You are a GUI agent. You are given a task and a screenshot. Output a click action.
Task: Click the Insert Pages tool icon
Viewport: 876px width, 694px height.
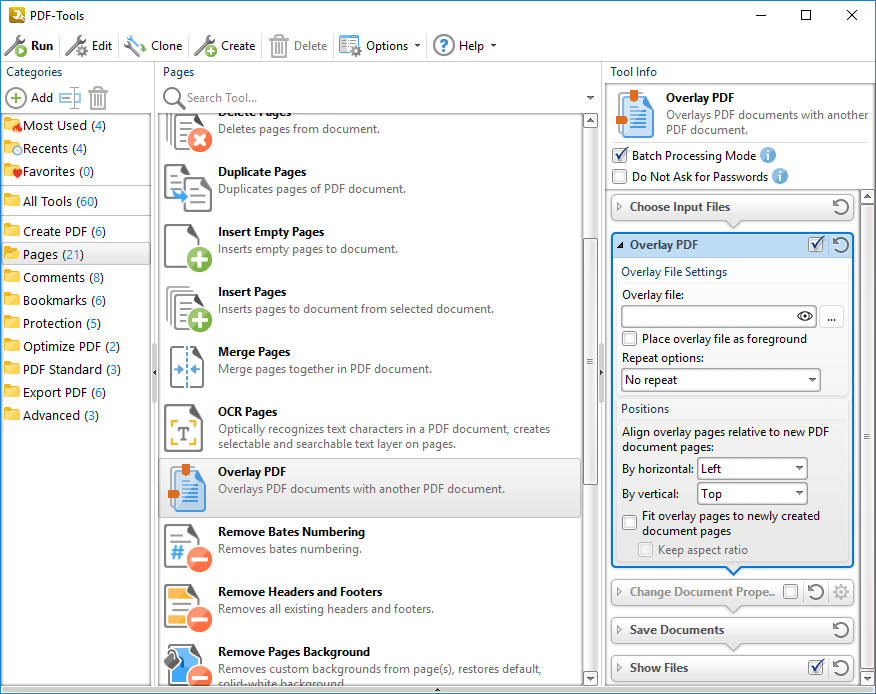(188, 308)
